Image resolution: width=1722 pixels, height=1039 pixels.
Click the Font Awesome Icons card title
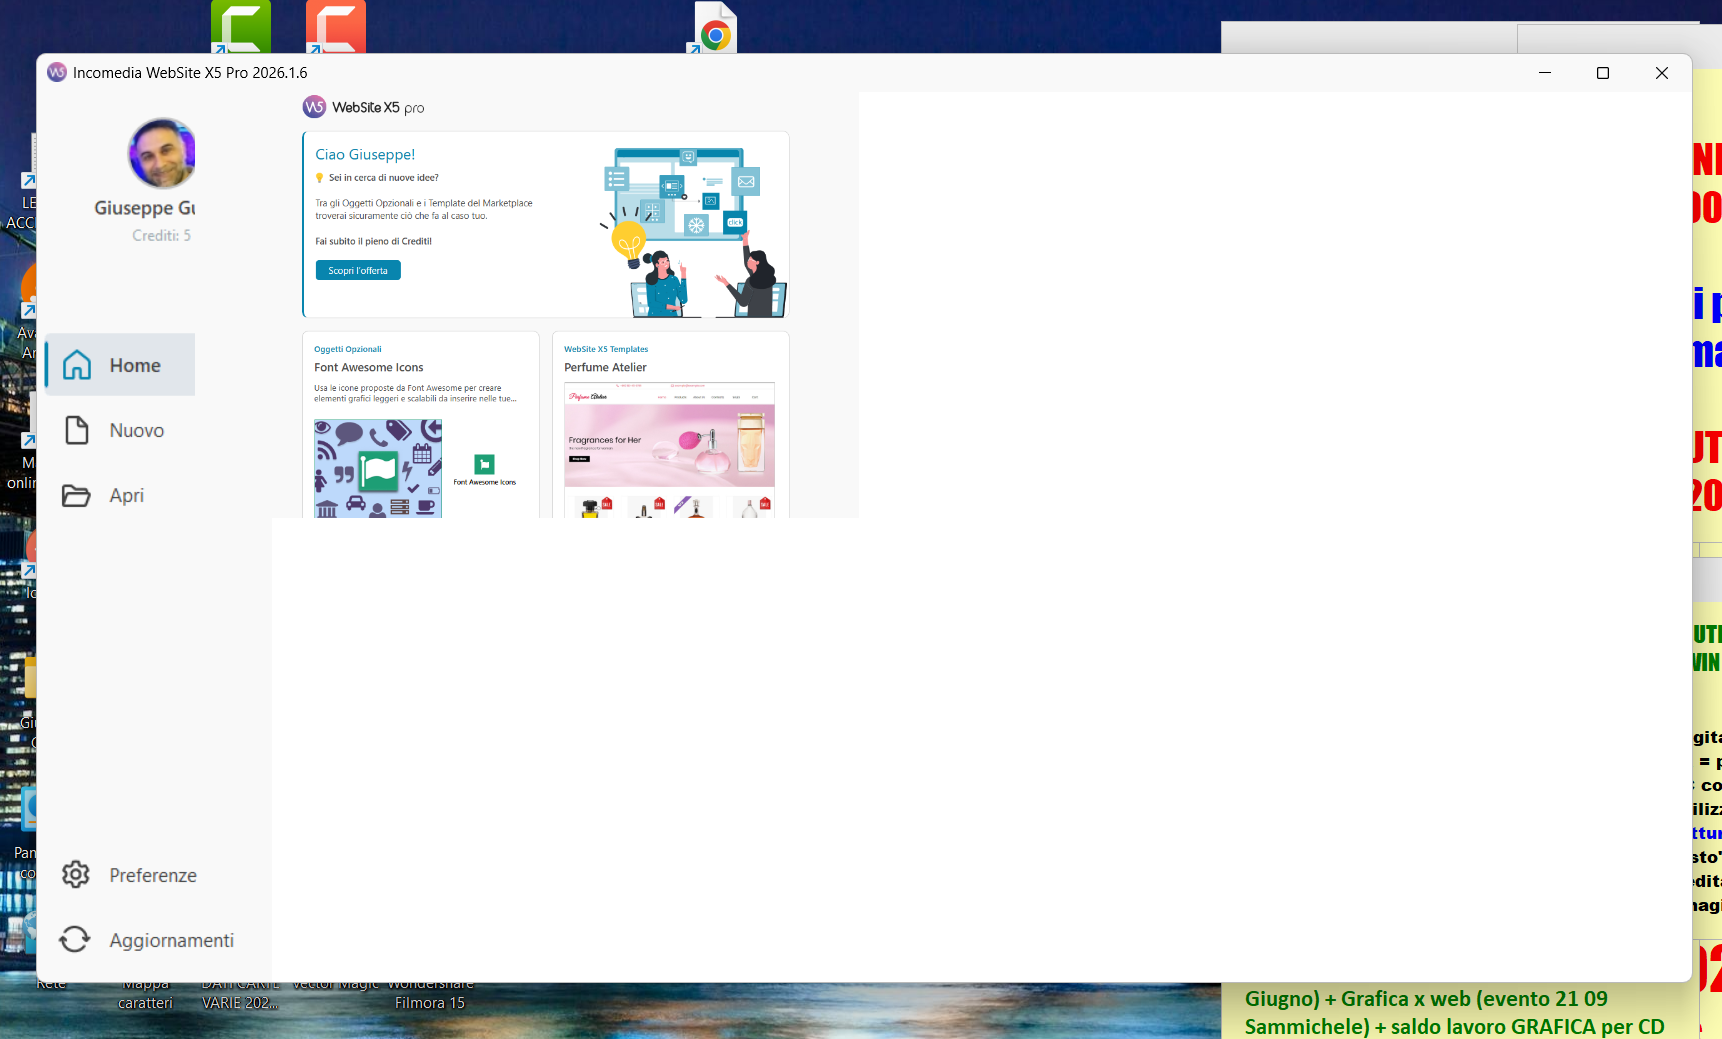368,368
